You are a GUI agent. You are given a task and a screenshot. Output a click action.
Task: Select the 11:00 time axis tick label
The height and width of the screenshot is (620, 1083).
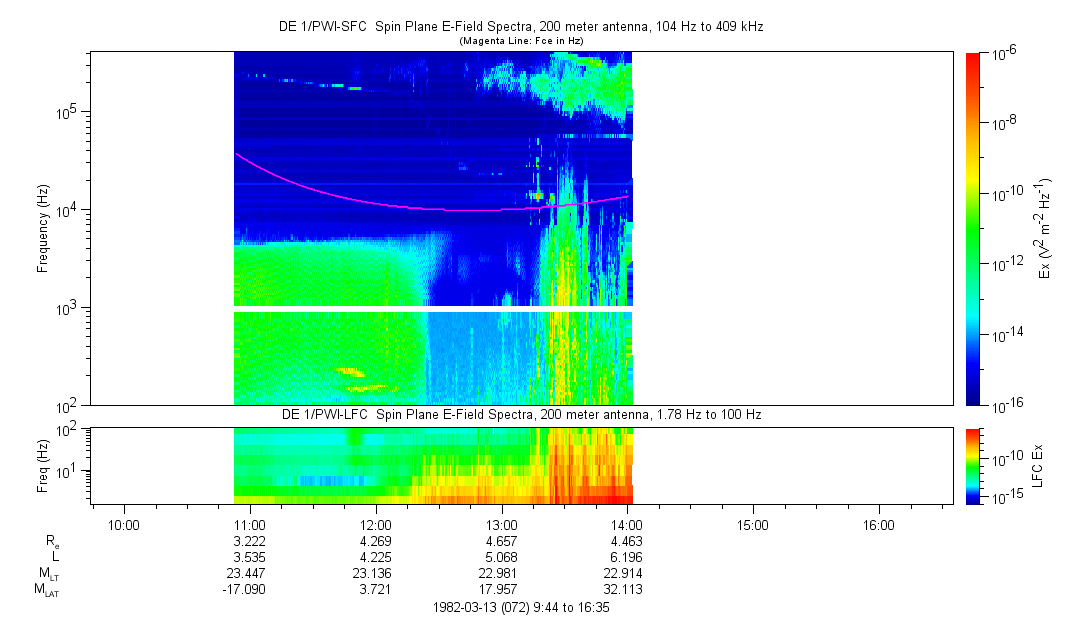point(249,523)
